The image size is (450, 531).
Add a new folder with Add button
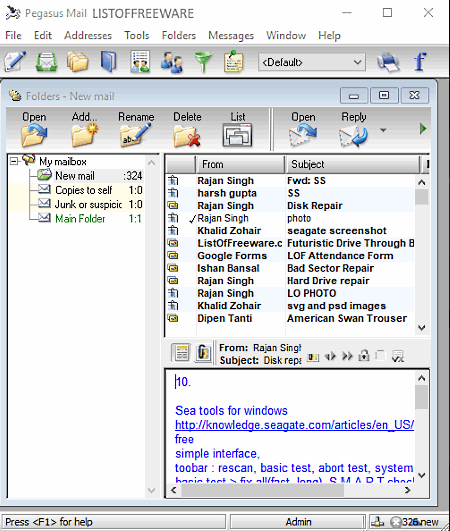[84, 129]
